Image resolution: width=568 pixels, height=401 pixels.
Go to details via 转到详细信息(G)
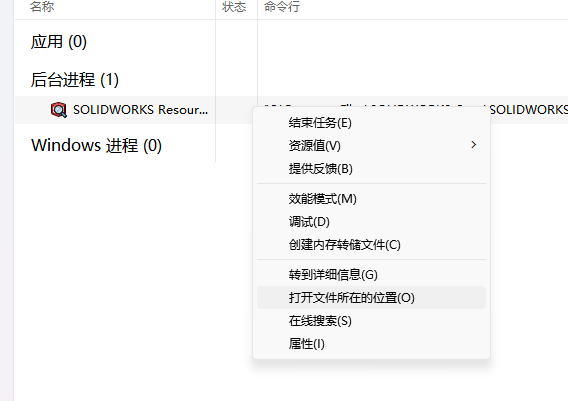371,275
